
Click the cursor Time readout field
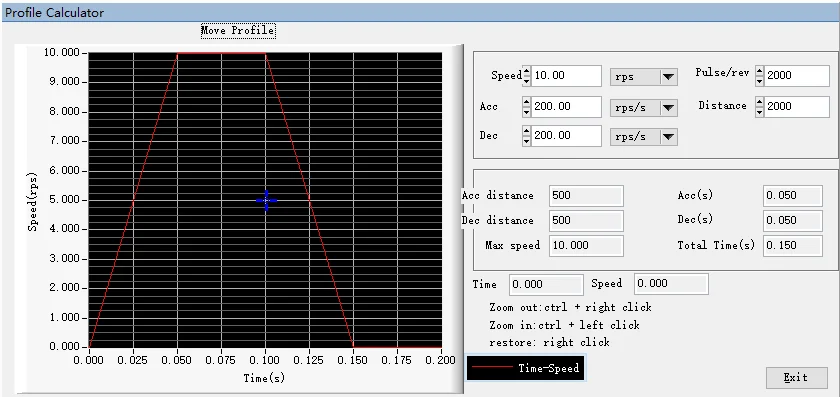546,284
